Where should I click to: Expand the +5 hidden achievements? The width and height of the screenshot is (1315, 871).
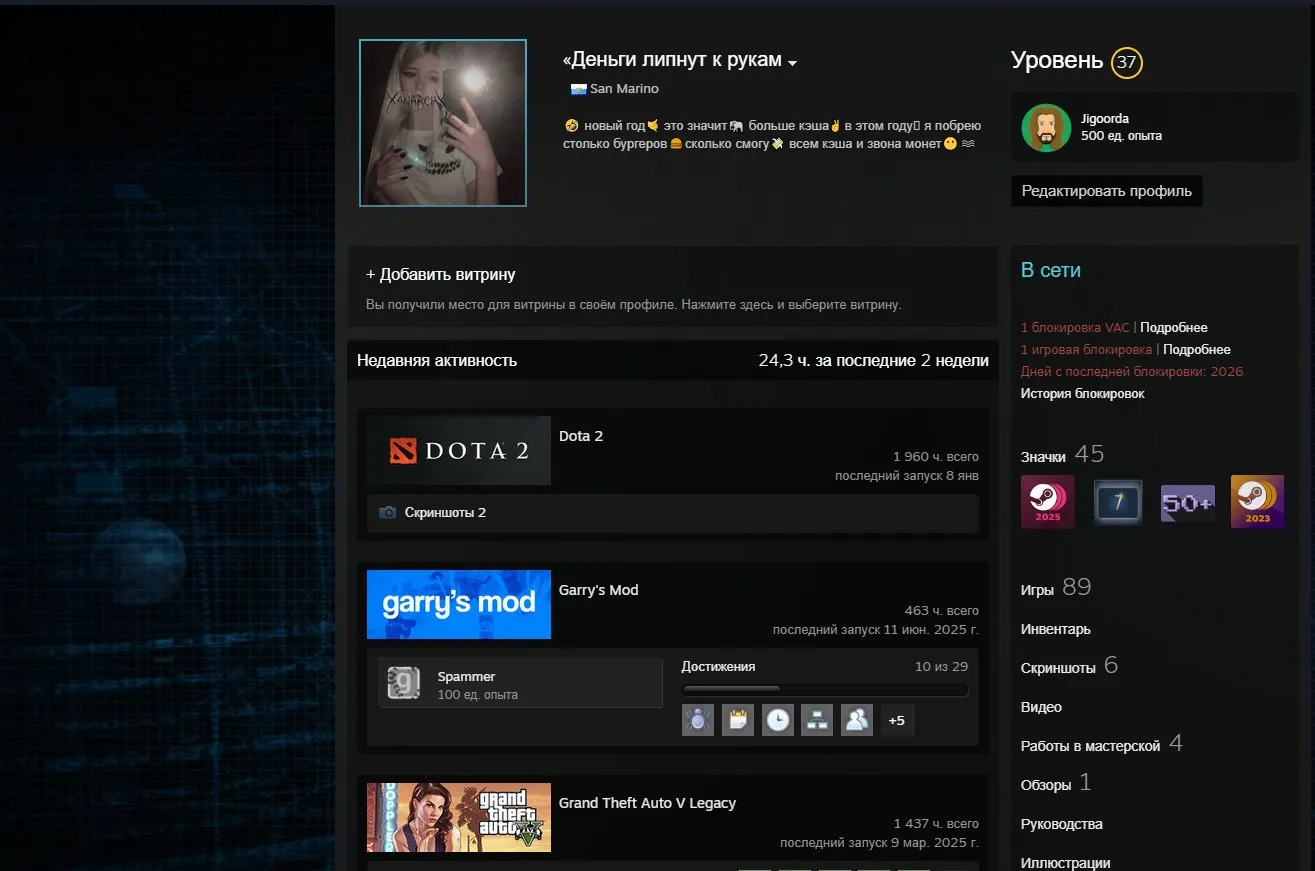(x=896, y=719)
